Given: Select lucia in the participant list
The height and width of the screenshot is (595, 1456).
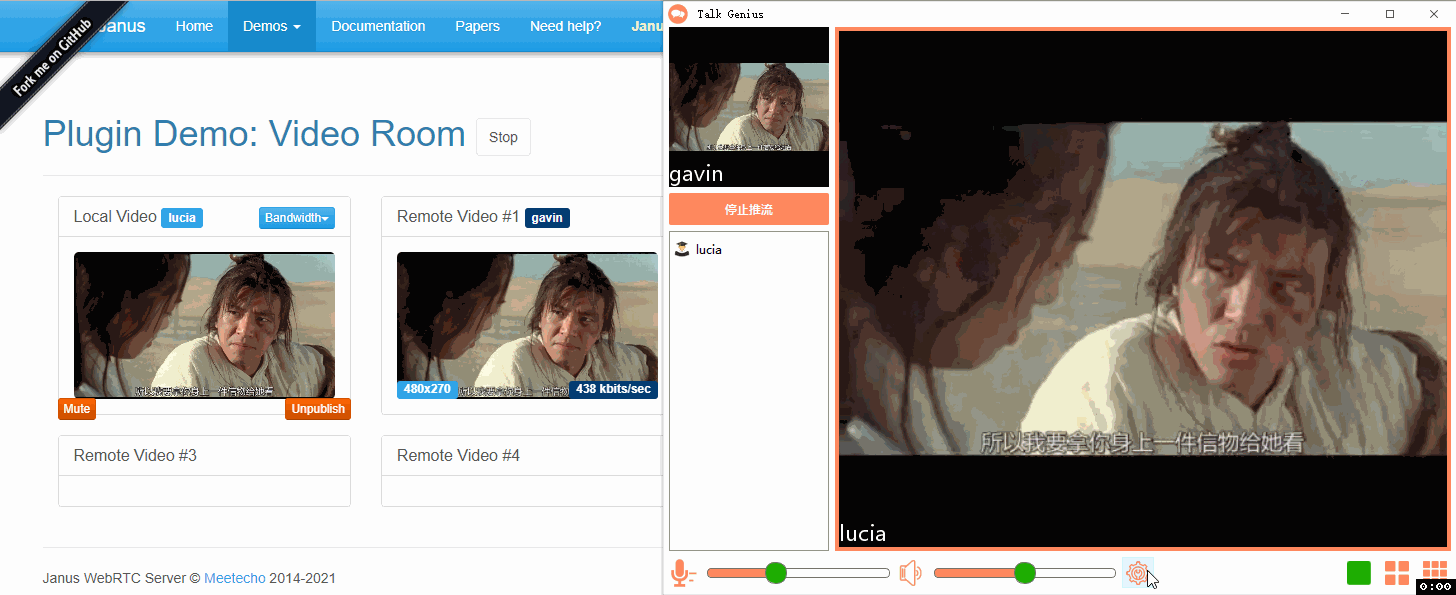Looking at the screenshot, I should click(749, 249).
